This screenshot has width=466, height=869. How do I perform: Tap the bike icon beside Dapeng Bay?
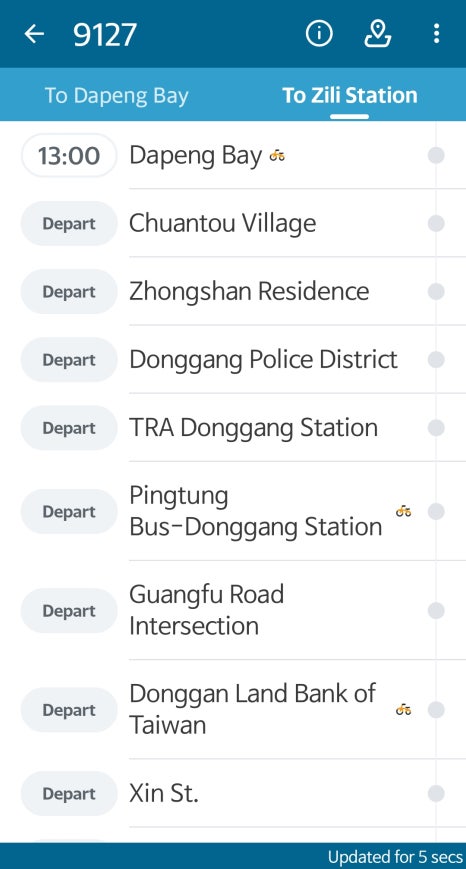[x=277, y=156]
